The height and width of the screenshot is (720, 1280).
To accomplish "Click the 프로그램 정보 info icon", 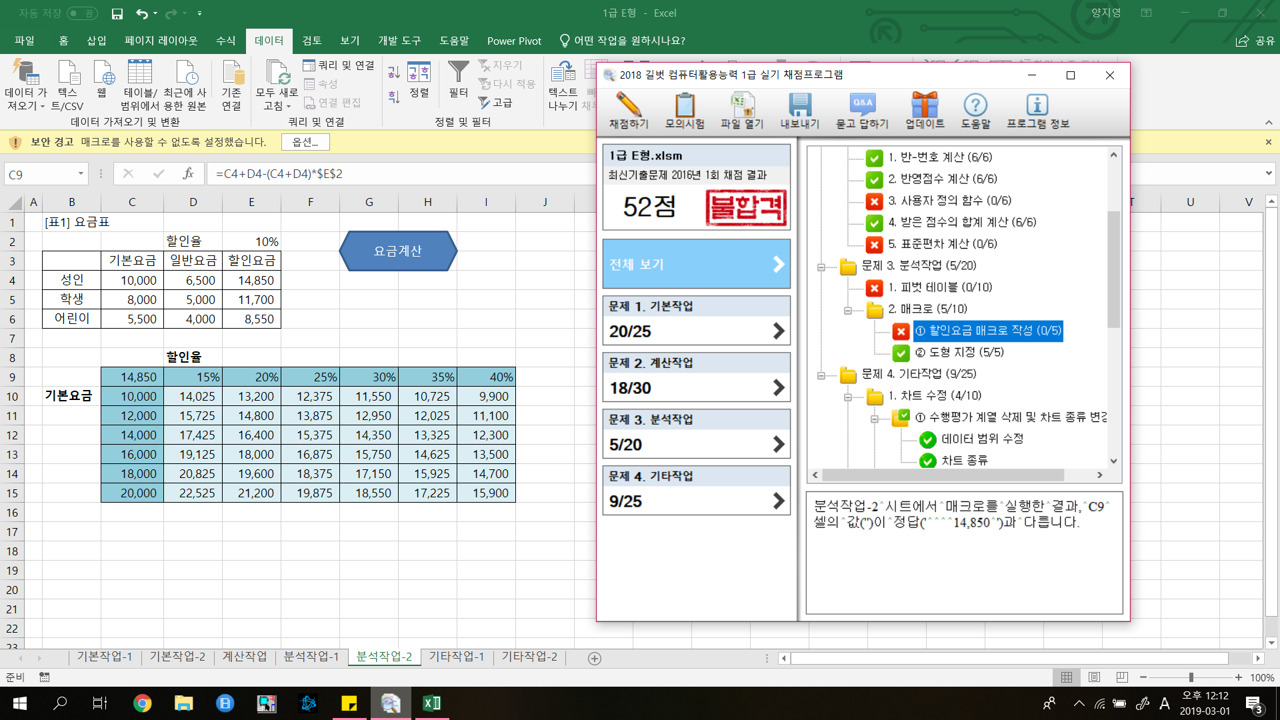I will pos(1037,105).
